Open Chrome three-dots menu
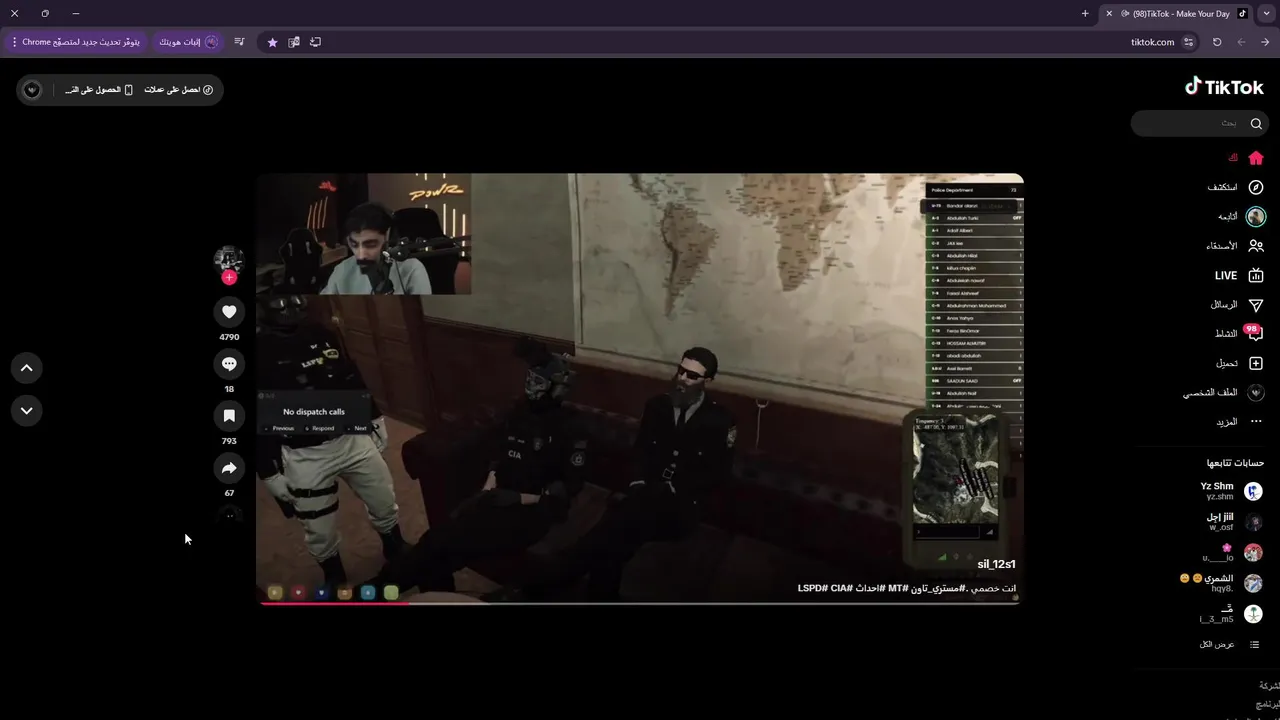Image resolution: width=1280 pixels, height=720 pixels. point(14,42)
